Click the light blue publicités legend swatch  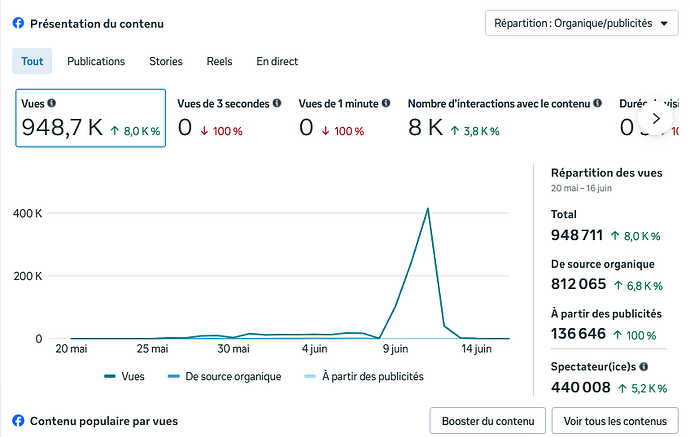[x=310, y=376]
